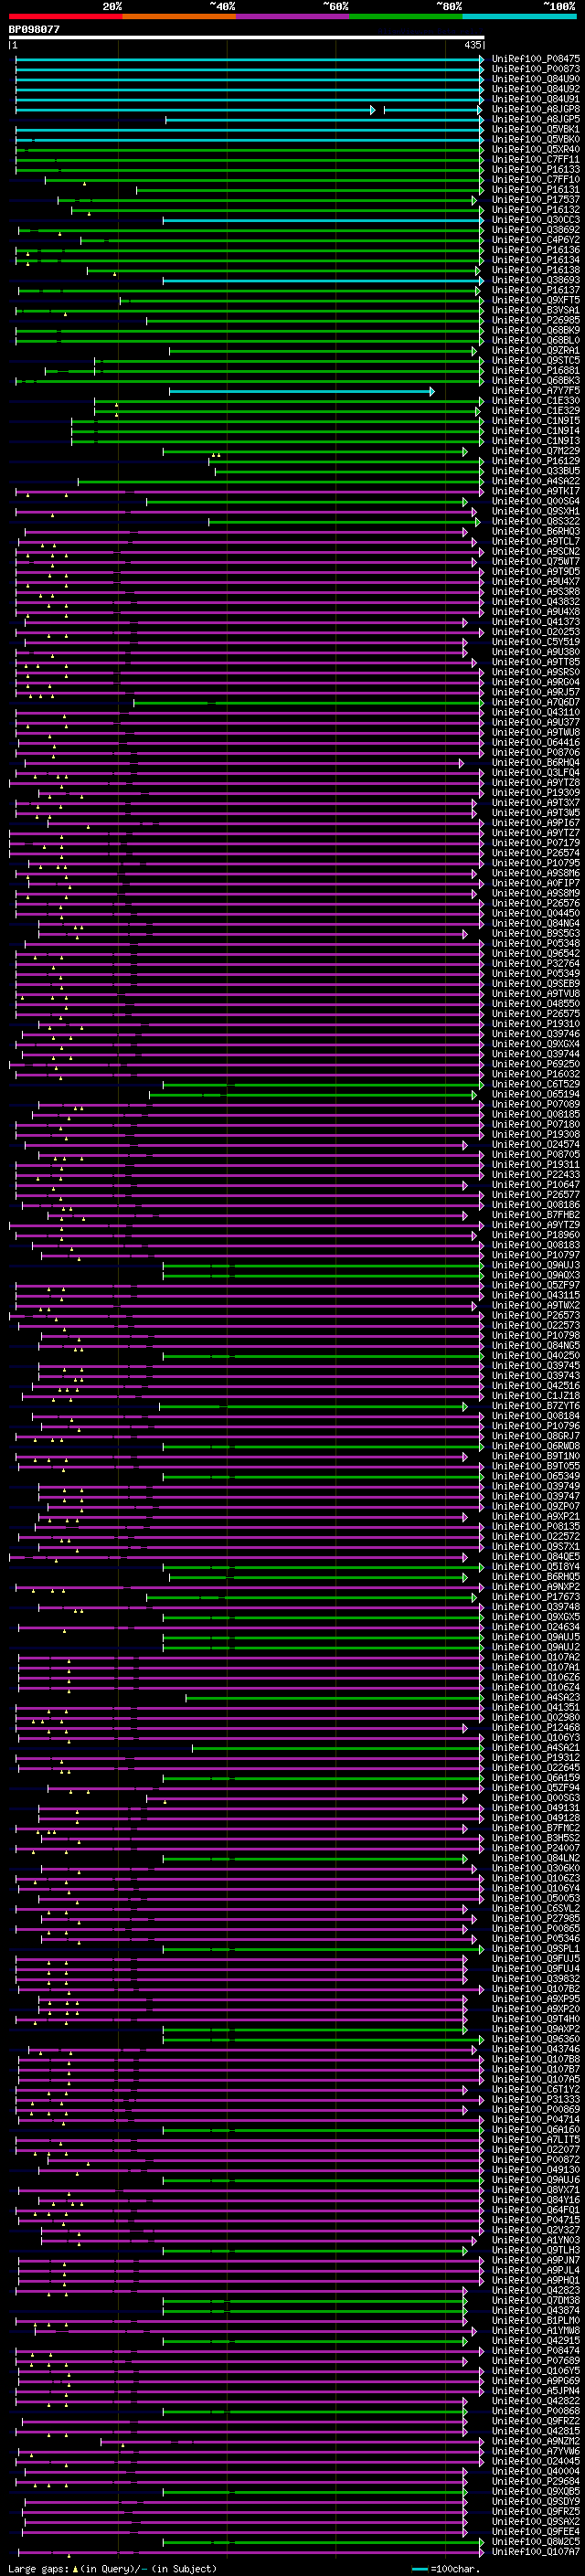Select the UniRef100_P69250 label
This screenshot has height=2576, width=585.
(536, 1064)
